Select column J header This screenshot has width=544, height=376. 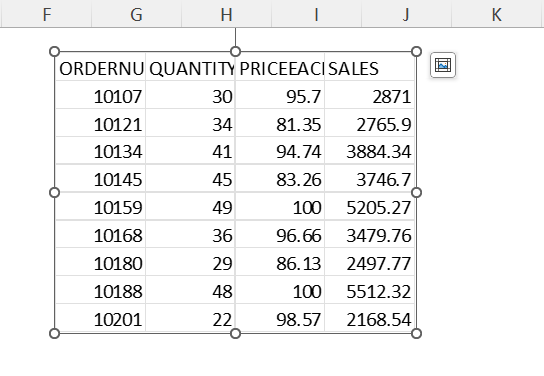click(x=406, y=14)
